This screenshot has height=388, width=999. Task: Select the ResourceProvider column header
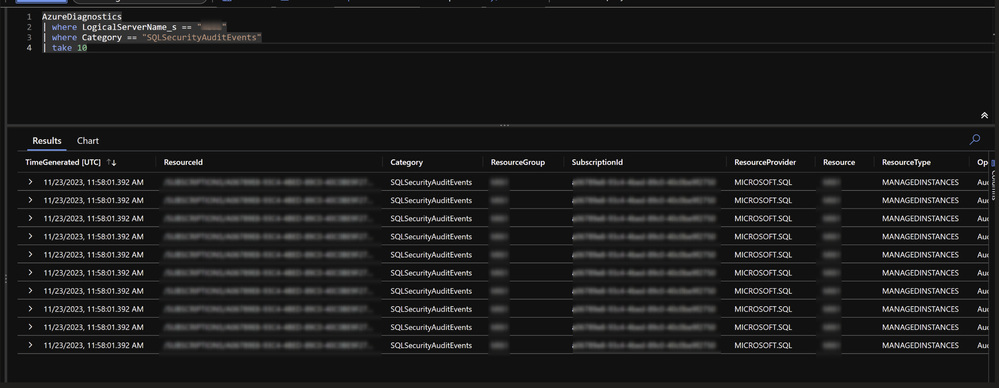click(765, 162)
